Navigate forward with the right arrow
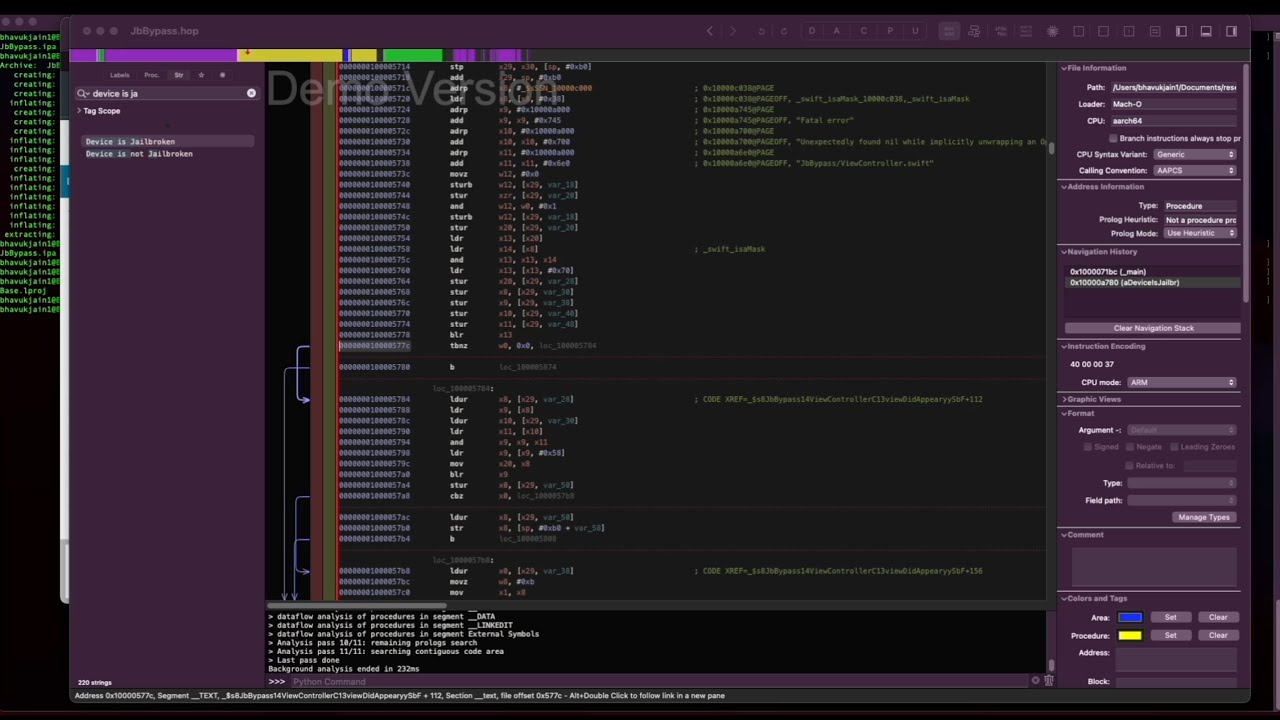The height and width of the screenshot is (720, 1280). pyautogui.click(x=733, y=31)
